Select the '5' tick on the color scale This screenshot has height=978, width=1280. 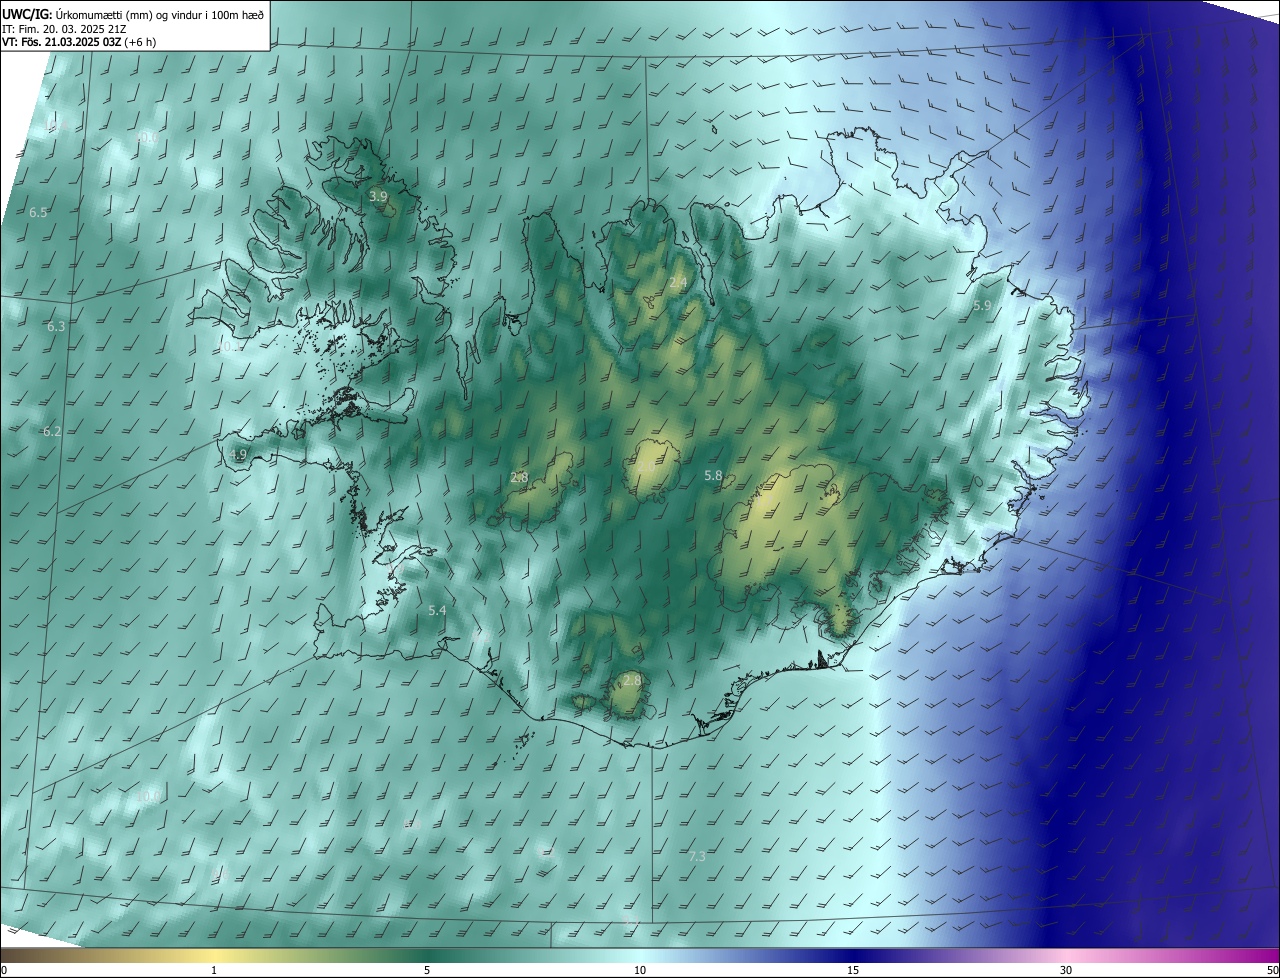(427, 970)
